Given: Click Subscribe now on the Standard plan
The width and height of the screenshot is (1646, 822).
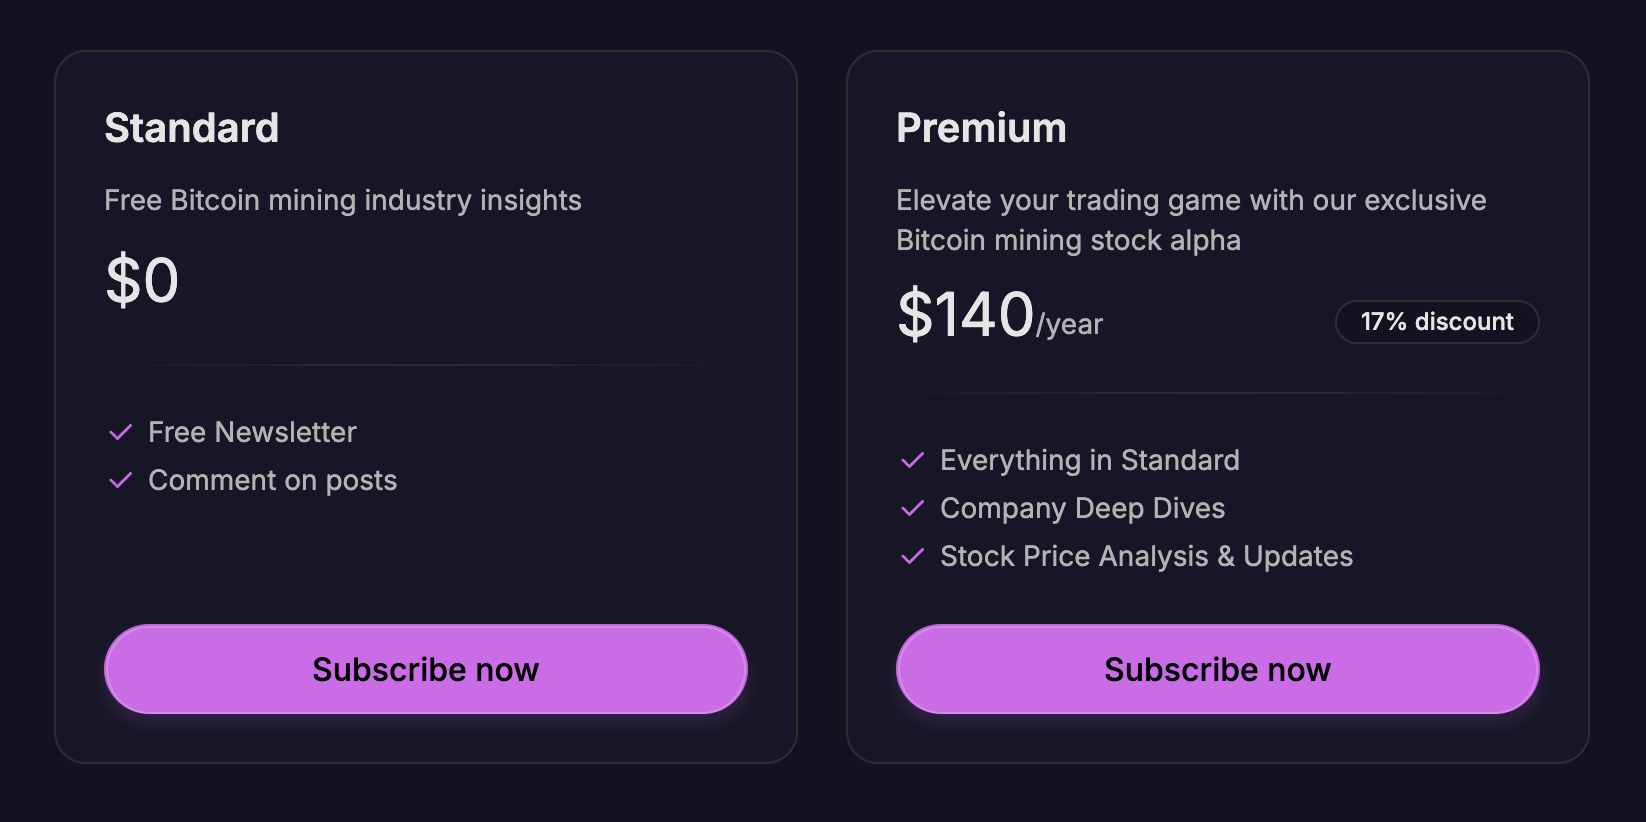Looking at the screenshot, I should pyautogui.click(x=425, y=669).
